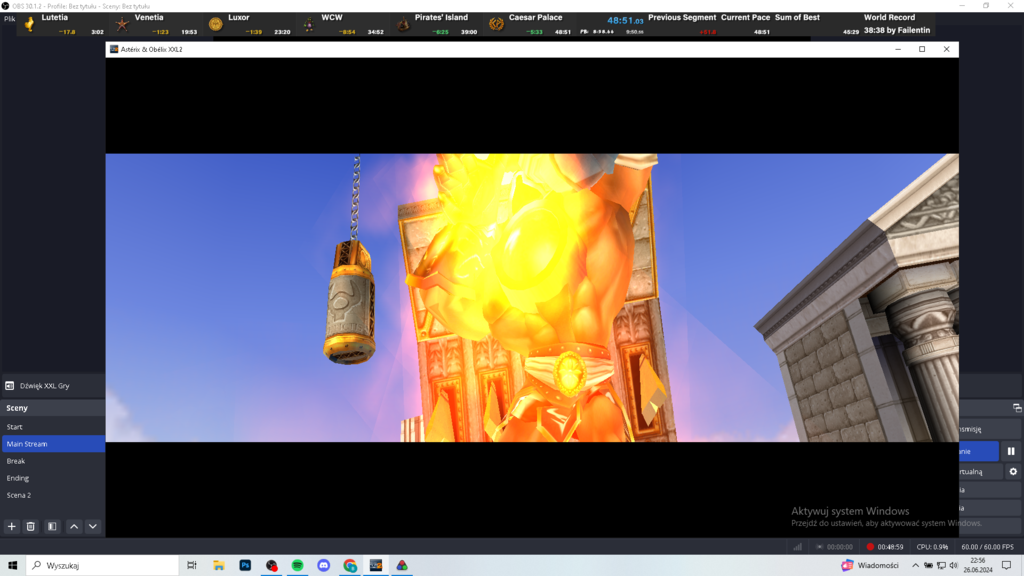Screen dimensions: 1024x576
Task: Open the Plik menu in OBS
Action: [x=9, y=19]
